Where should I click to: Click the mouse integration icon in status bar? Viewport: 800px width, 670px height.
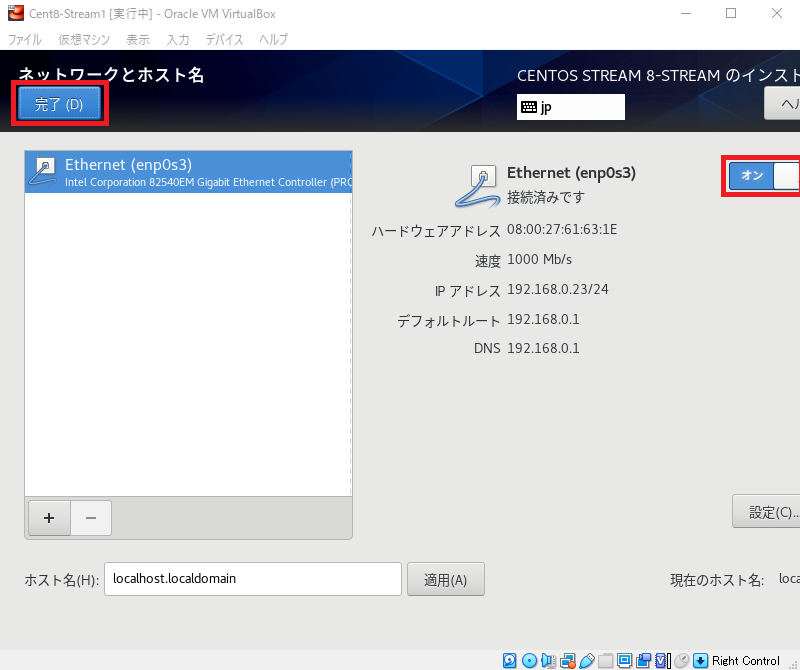click(682, 660)
